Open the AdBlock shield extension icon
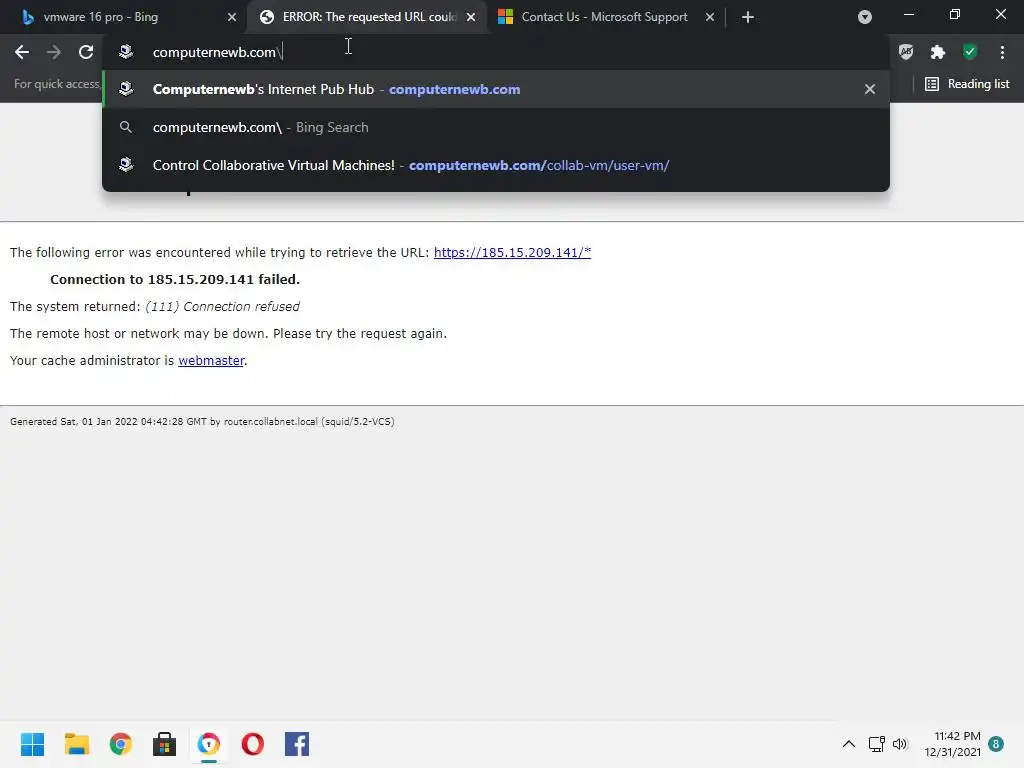 click(906, 52)
